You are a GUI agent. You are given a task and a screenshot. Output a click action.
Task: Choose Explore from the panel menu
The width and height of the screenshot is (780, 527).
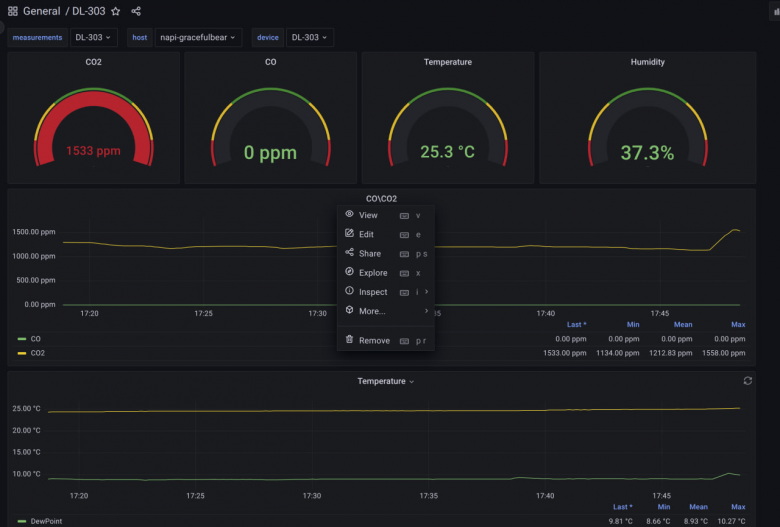[386, 273]
